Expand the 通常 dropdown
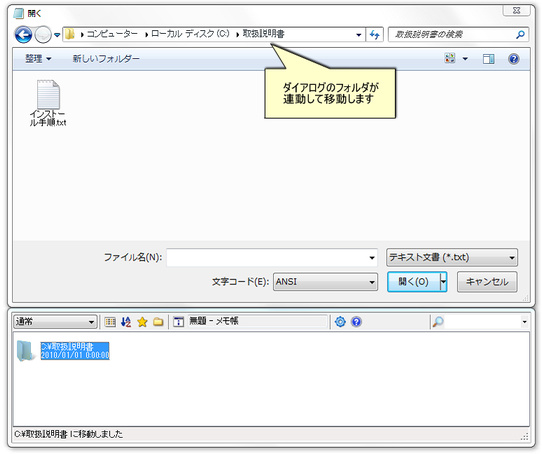542x454 pixels. (55, 322)
